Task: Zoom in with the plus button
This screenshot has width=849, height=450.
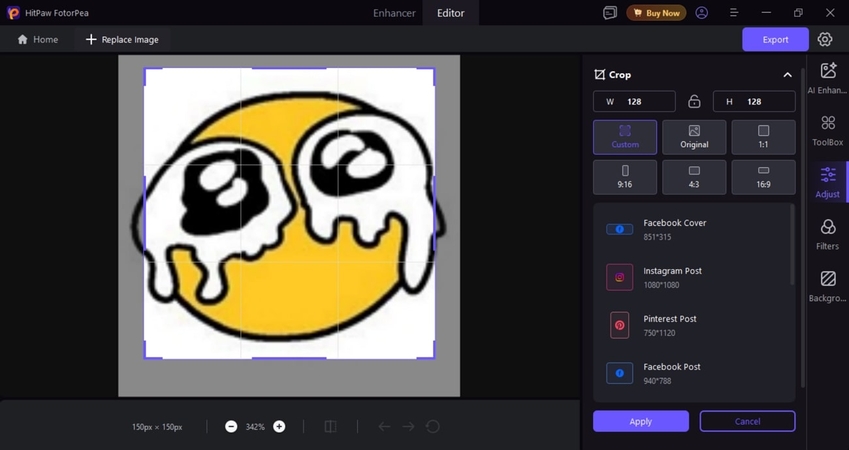Action: pos(279,427)
